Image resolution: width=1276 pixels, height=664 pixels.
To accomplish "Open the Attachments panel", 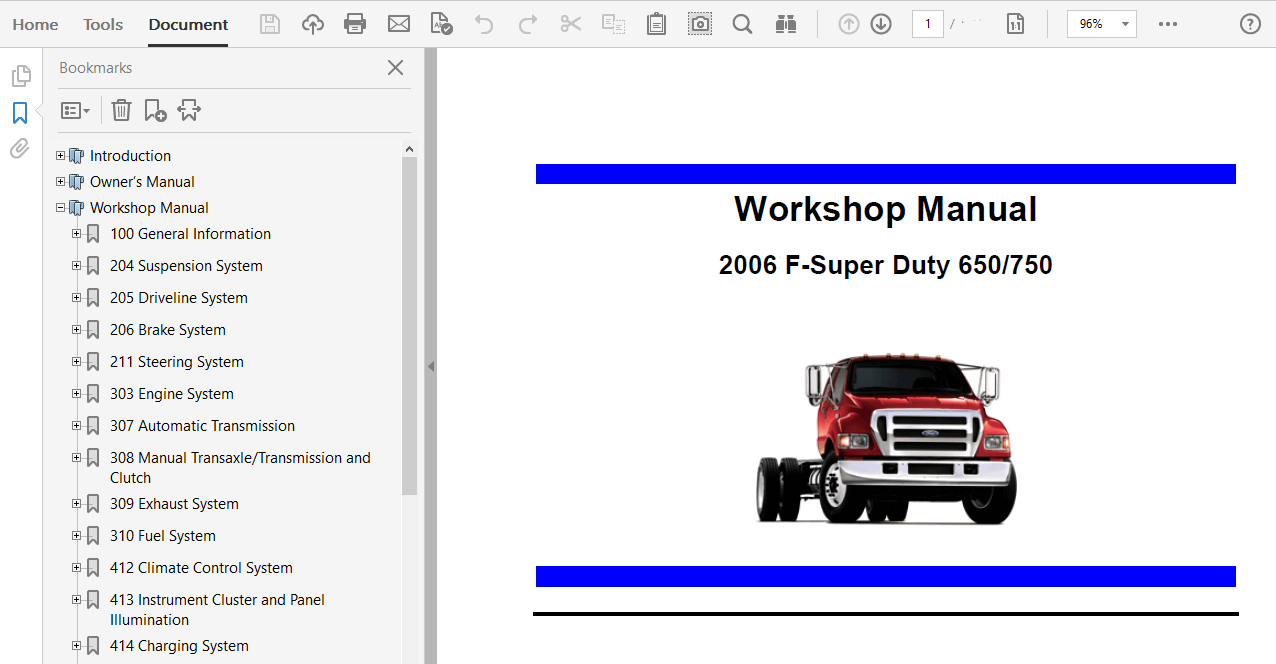I will 19,148.
